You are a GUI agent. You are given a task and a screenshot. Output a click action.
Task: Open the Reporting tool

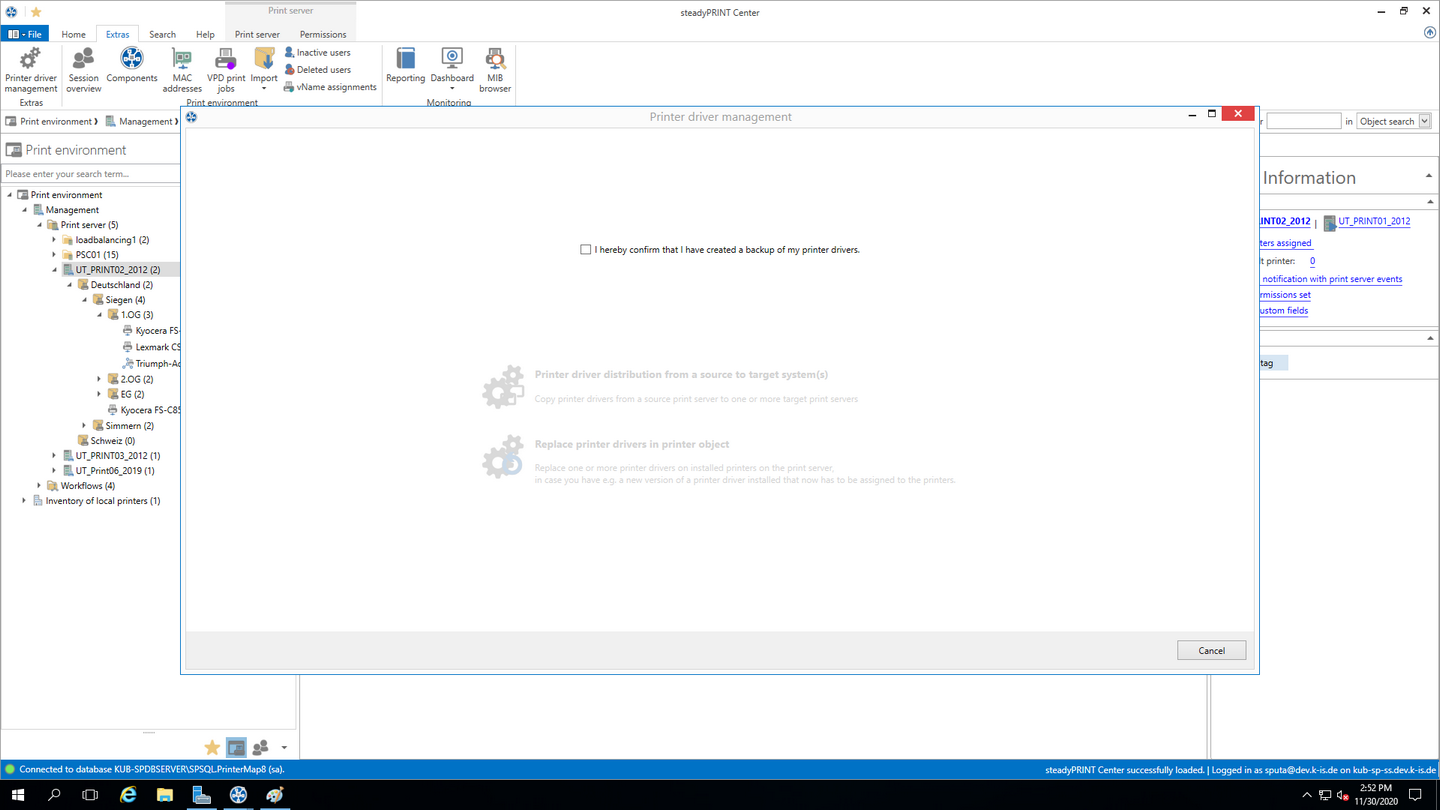(405, 66)
